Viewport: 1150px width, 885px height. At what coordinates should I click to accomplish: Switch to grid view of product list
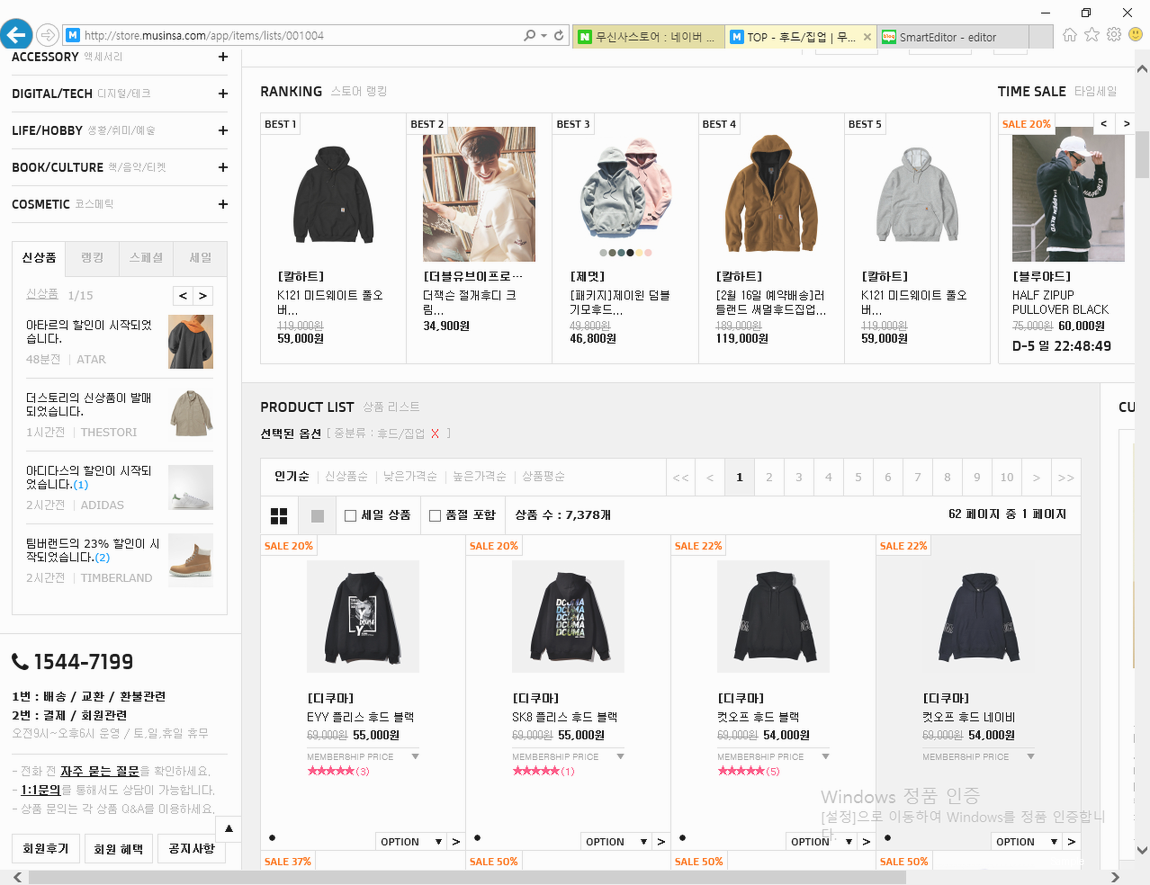[x=279, y=516]
